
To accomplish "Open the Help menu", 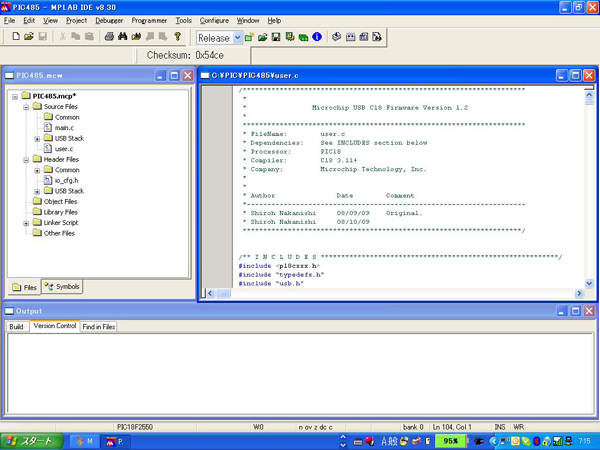I will click(274, 21).
